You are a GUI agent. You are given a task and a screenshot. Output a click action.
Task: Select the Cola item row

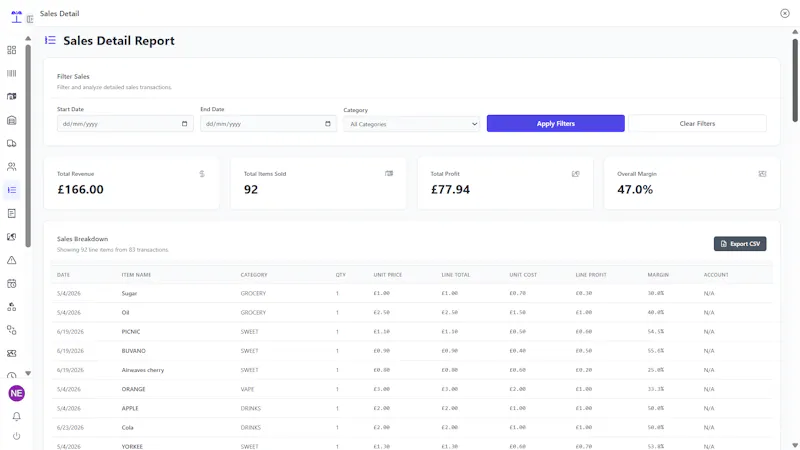click(x=412, y=428)
